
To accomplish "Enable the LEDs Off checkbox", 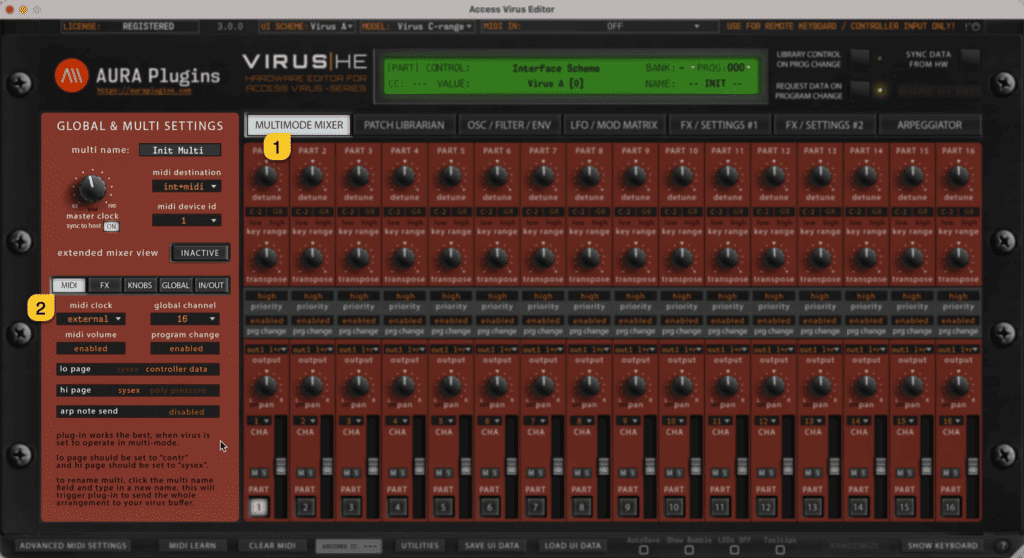I will click(734, 550).
